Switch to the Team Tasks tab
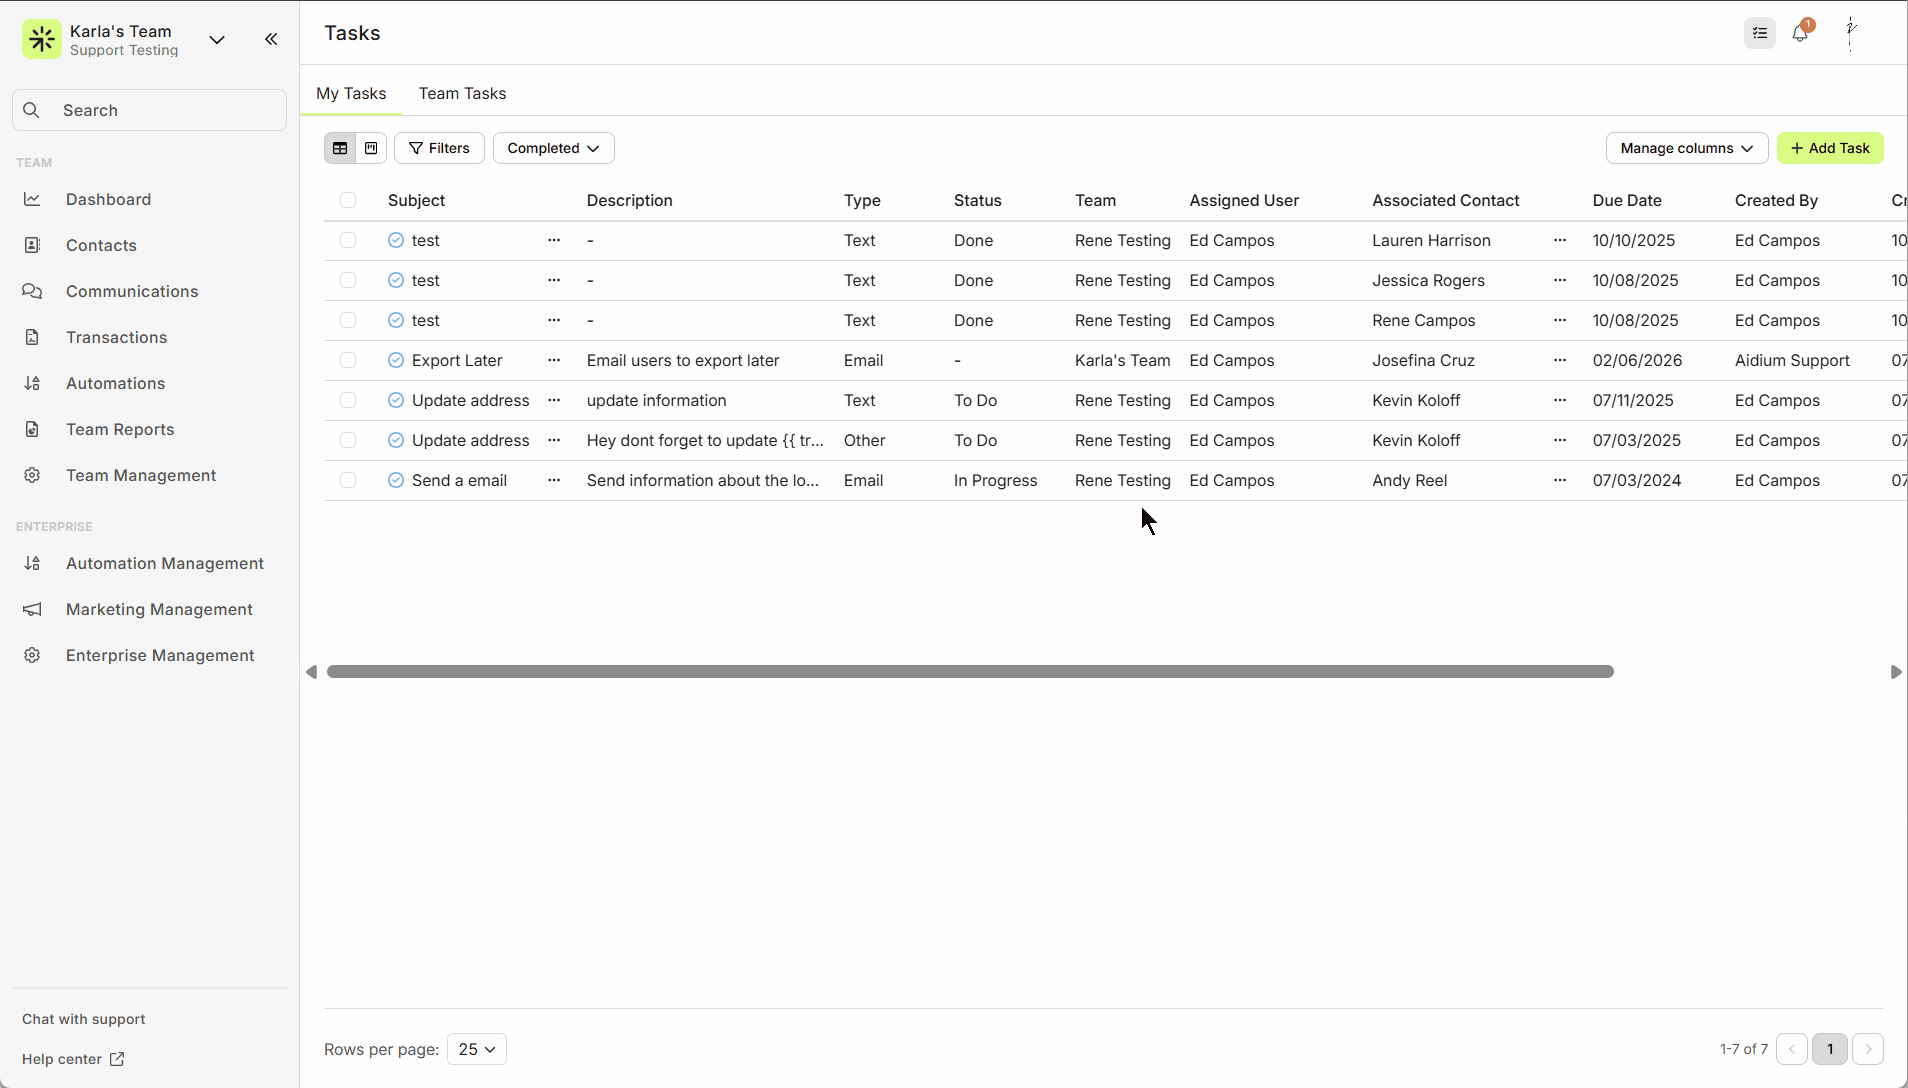 coord(462,93)
